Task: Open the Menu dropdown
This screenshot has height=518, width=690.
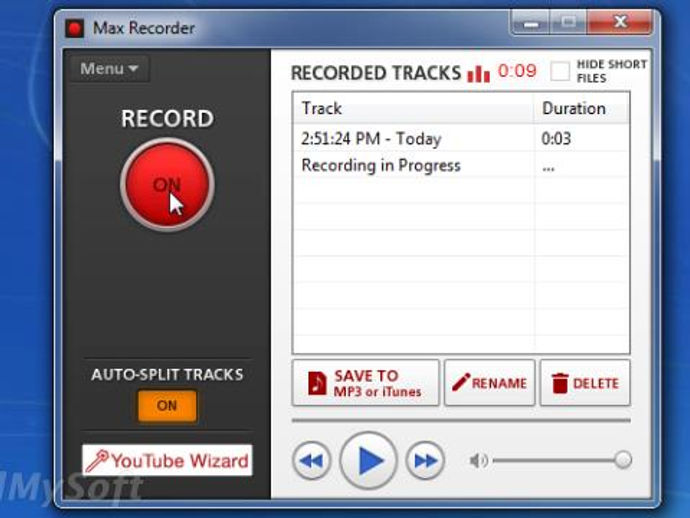Action: (110, 69)
